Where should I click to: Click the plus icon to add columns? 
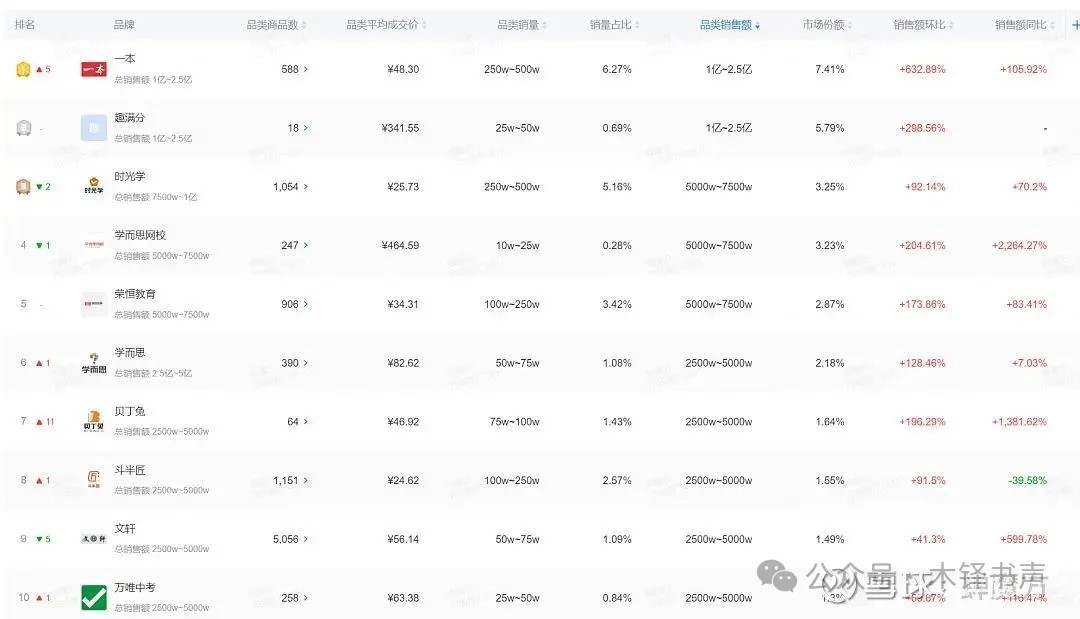click(x=1075, y=25)
